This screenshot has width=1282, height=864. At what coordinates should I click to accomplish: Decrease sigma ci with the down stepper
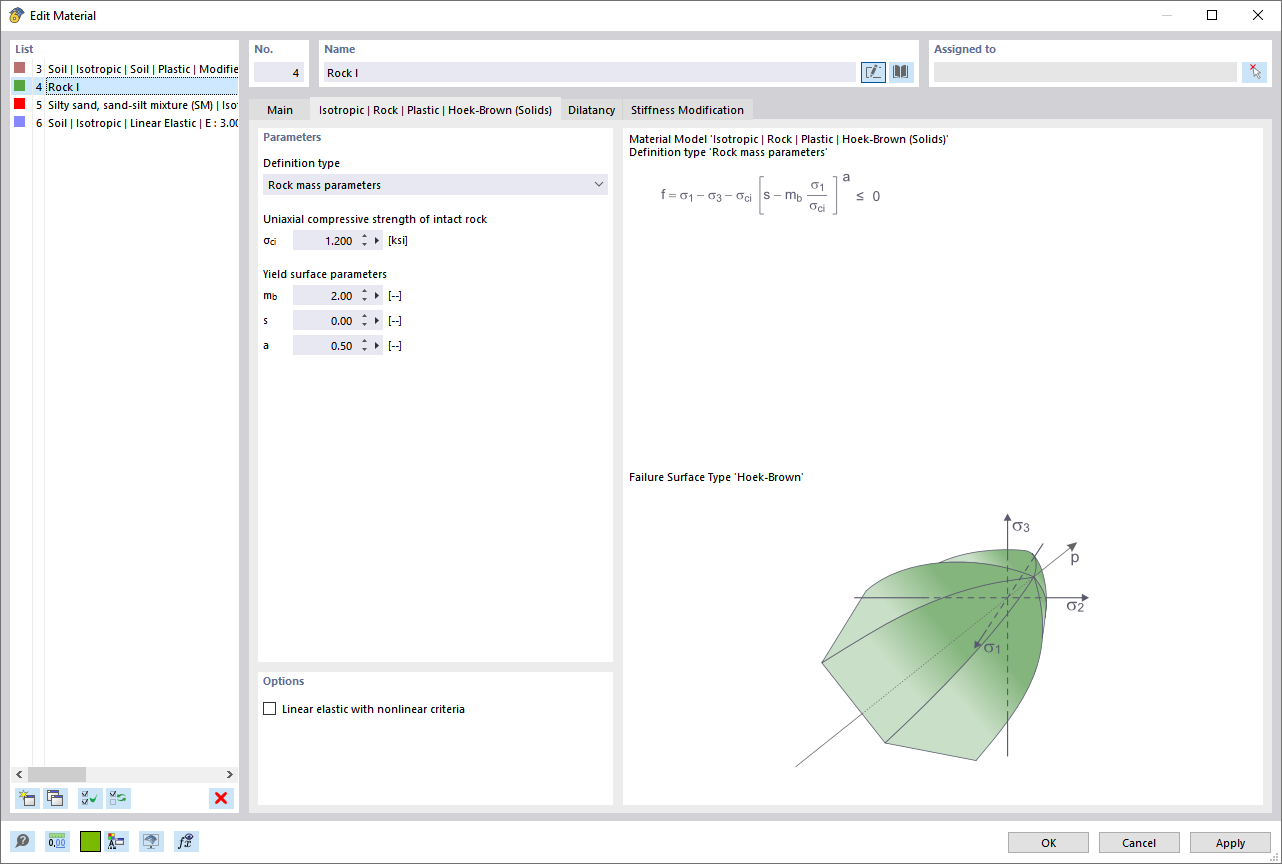pos(366,244)
